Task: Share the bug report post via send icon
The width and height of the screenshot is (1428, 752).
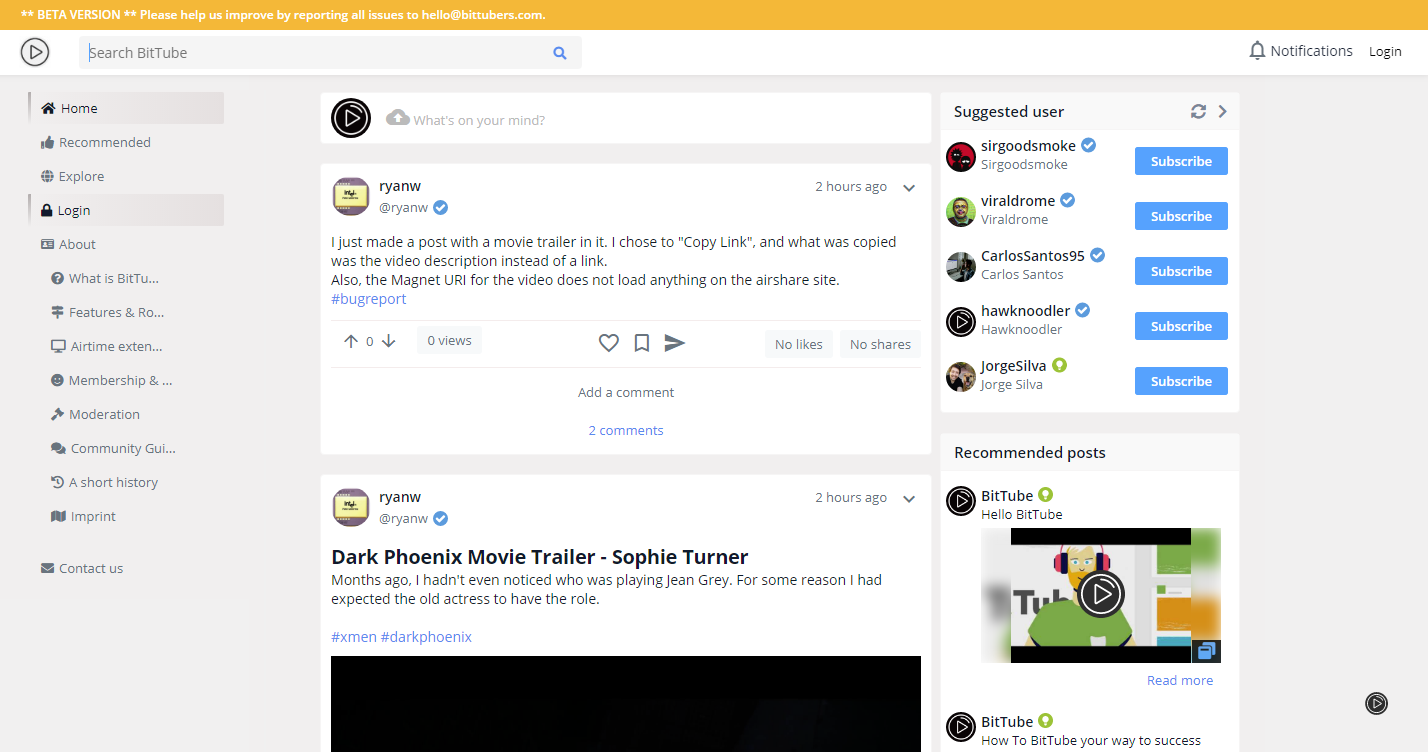Action: [x=675, y=343]
